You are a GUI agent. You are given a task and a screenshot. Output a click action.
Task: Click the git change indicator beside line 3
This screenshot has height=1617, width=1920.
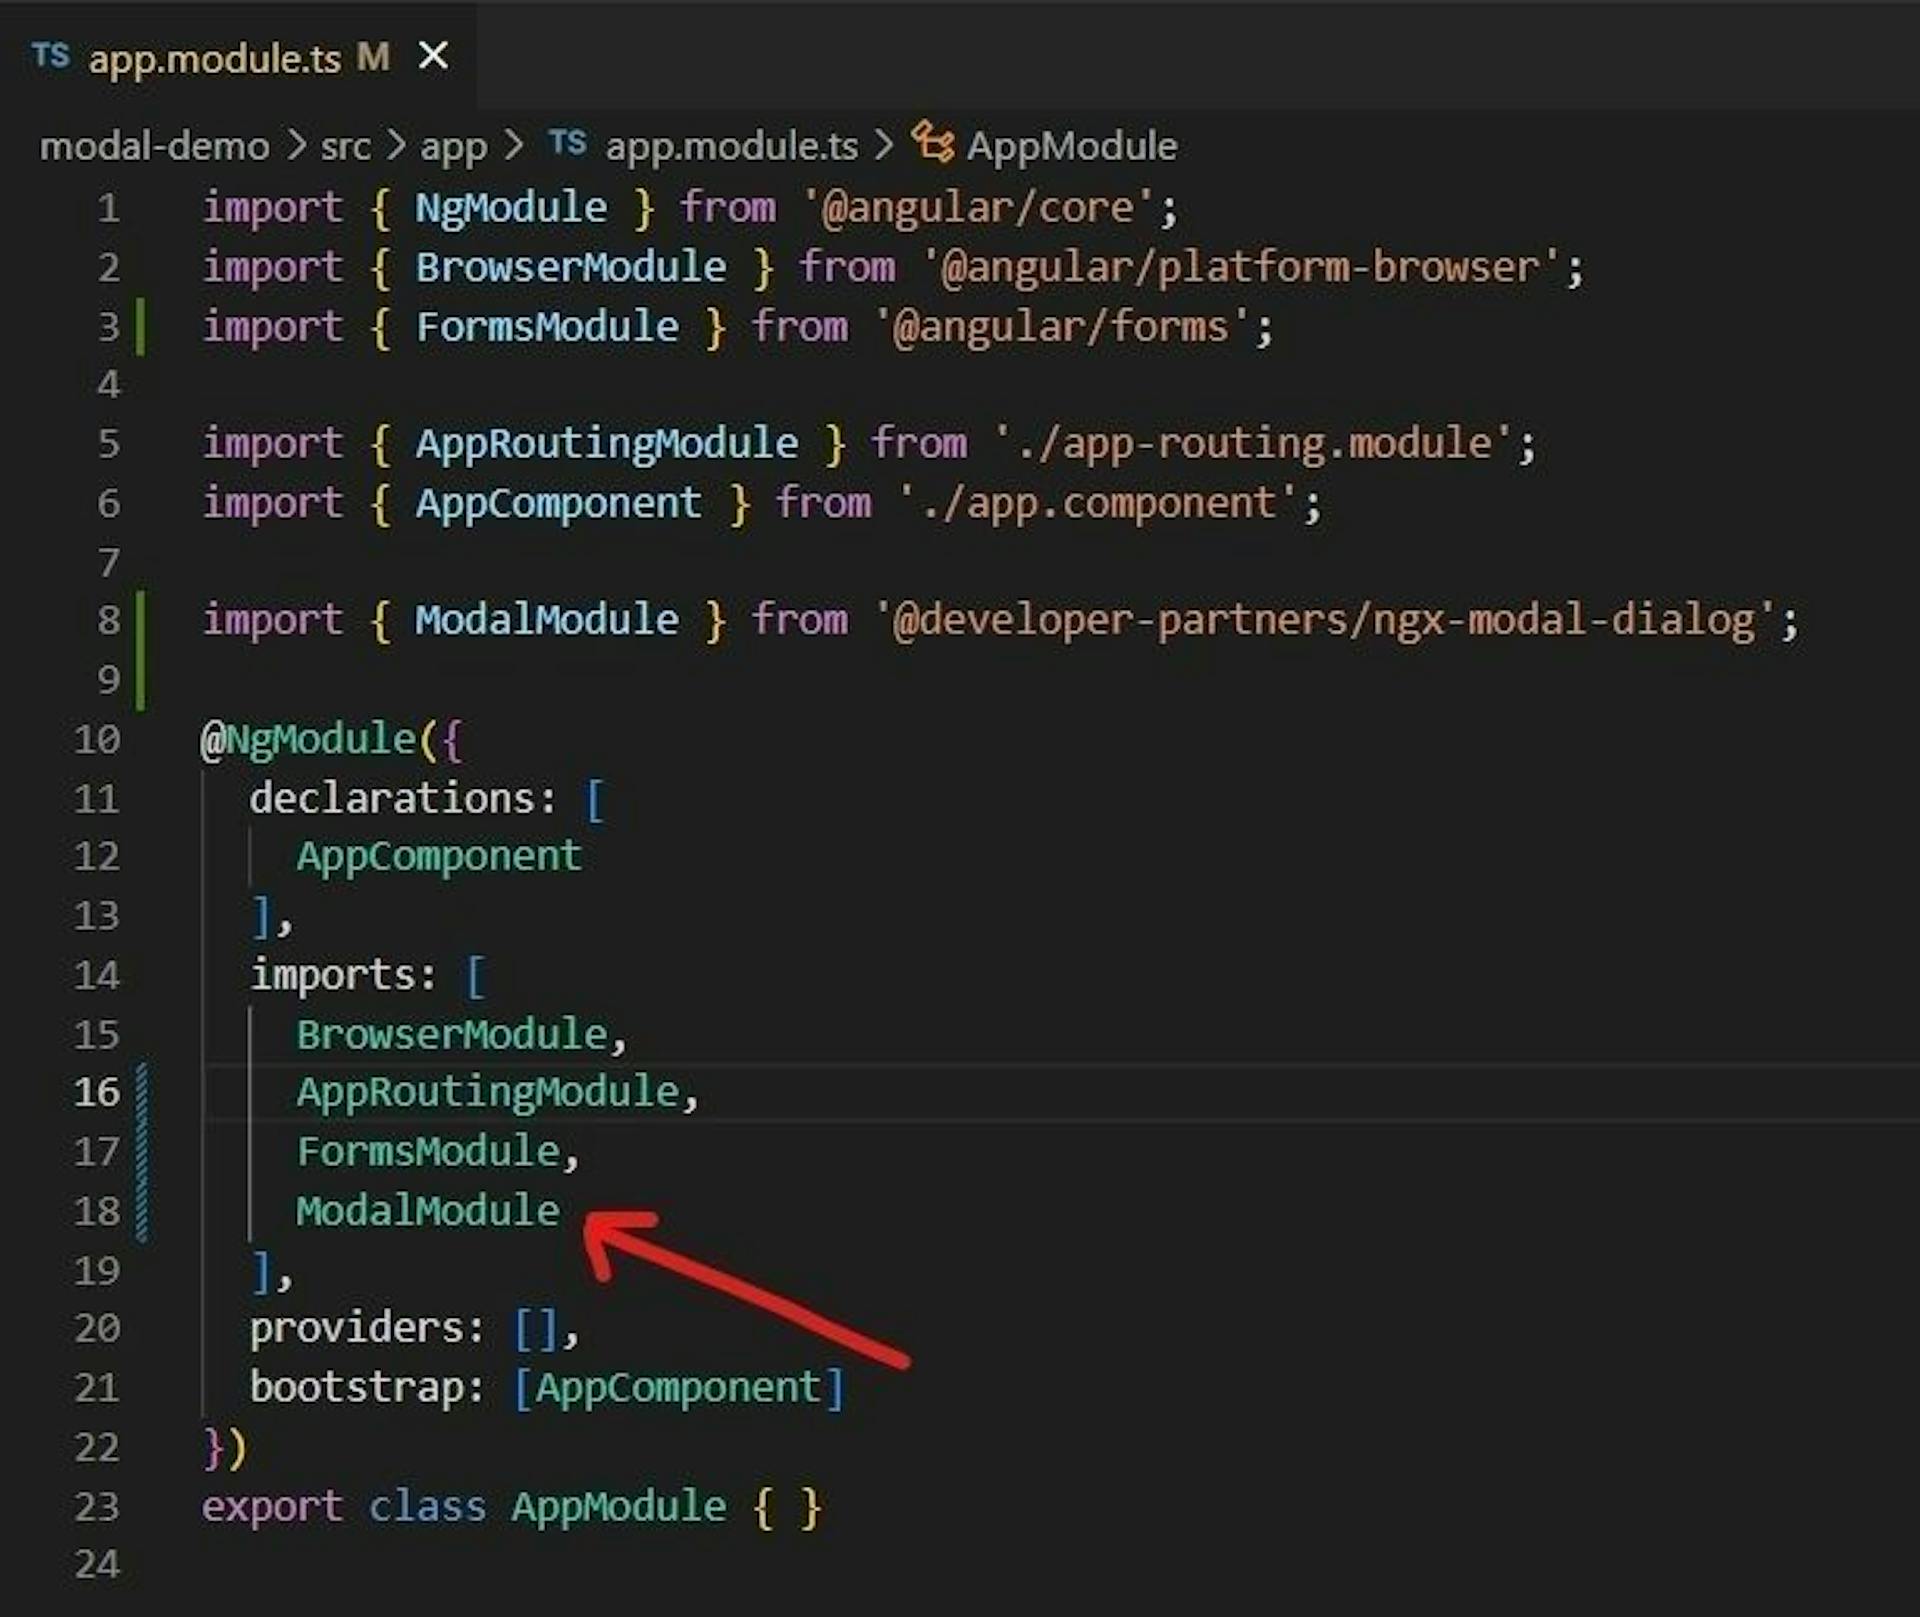pos(142,326)
